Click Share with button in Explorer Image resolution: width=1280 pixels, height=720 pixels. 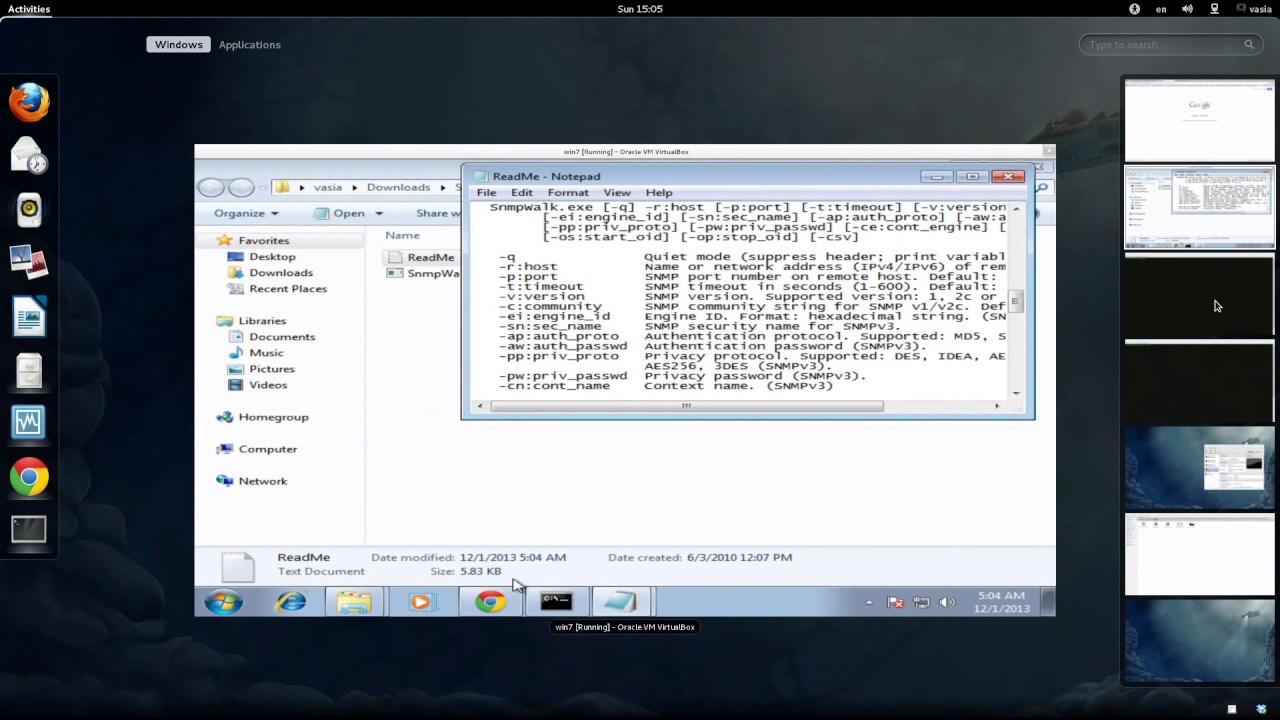(438, 213)
